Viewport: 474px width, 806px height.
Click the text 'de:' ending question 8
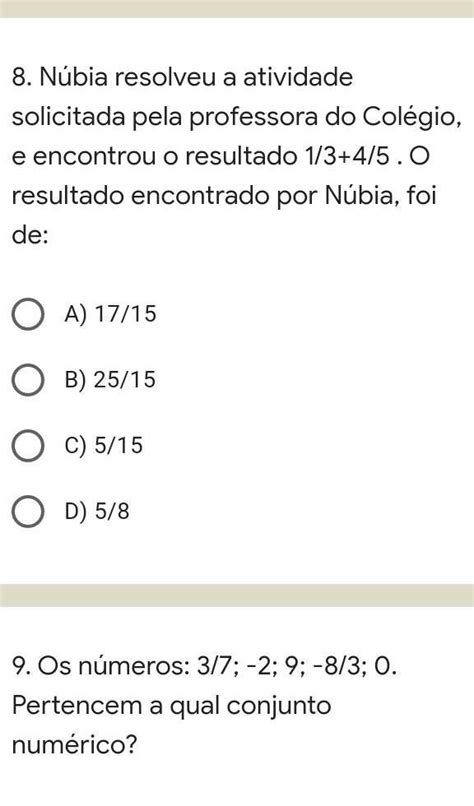tap(30, 235)
